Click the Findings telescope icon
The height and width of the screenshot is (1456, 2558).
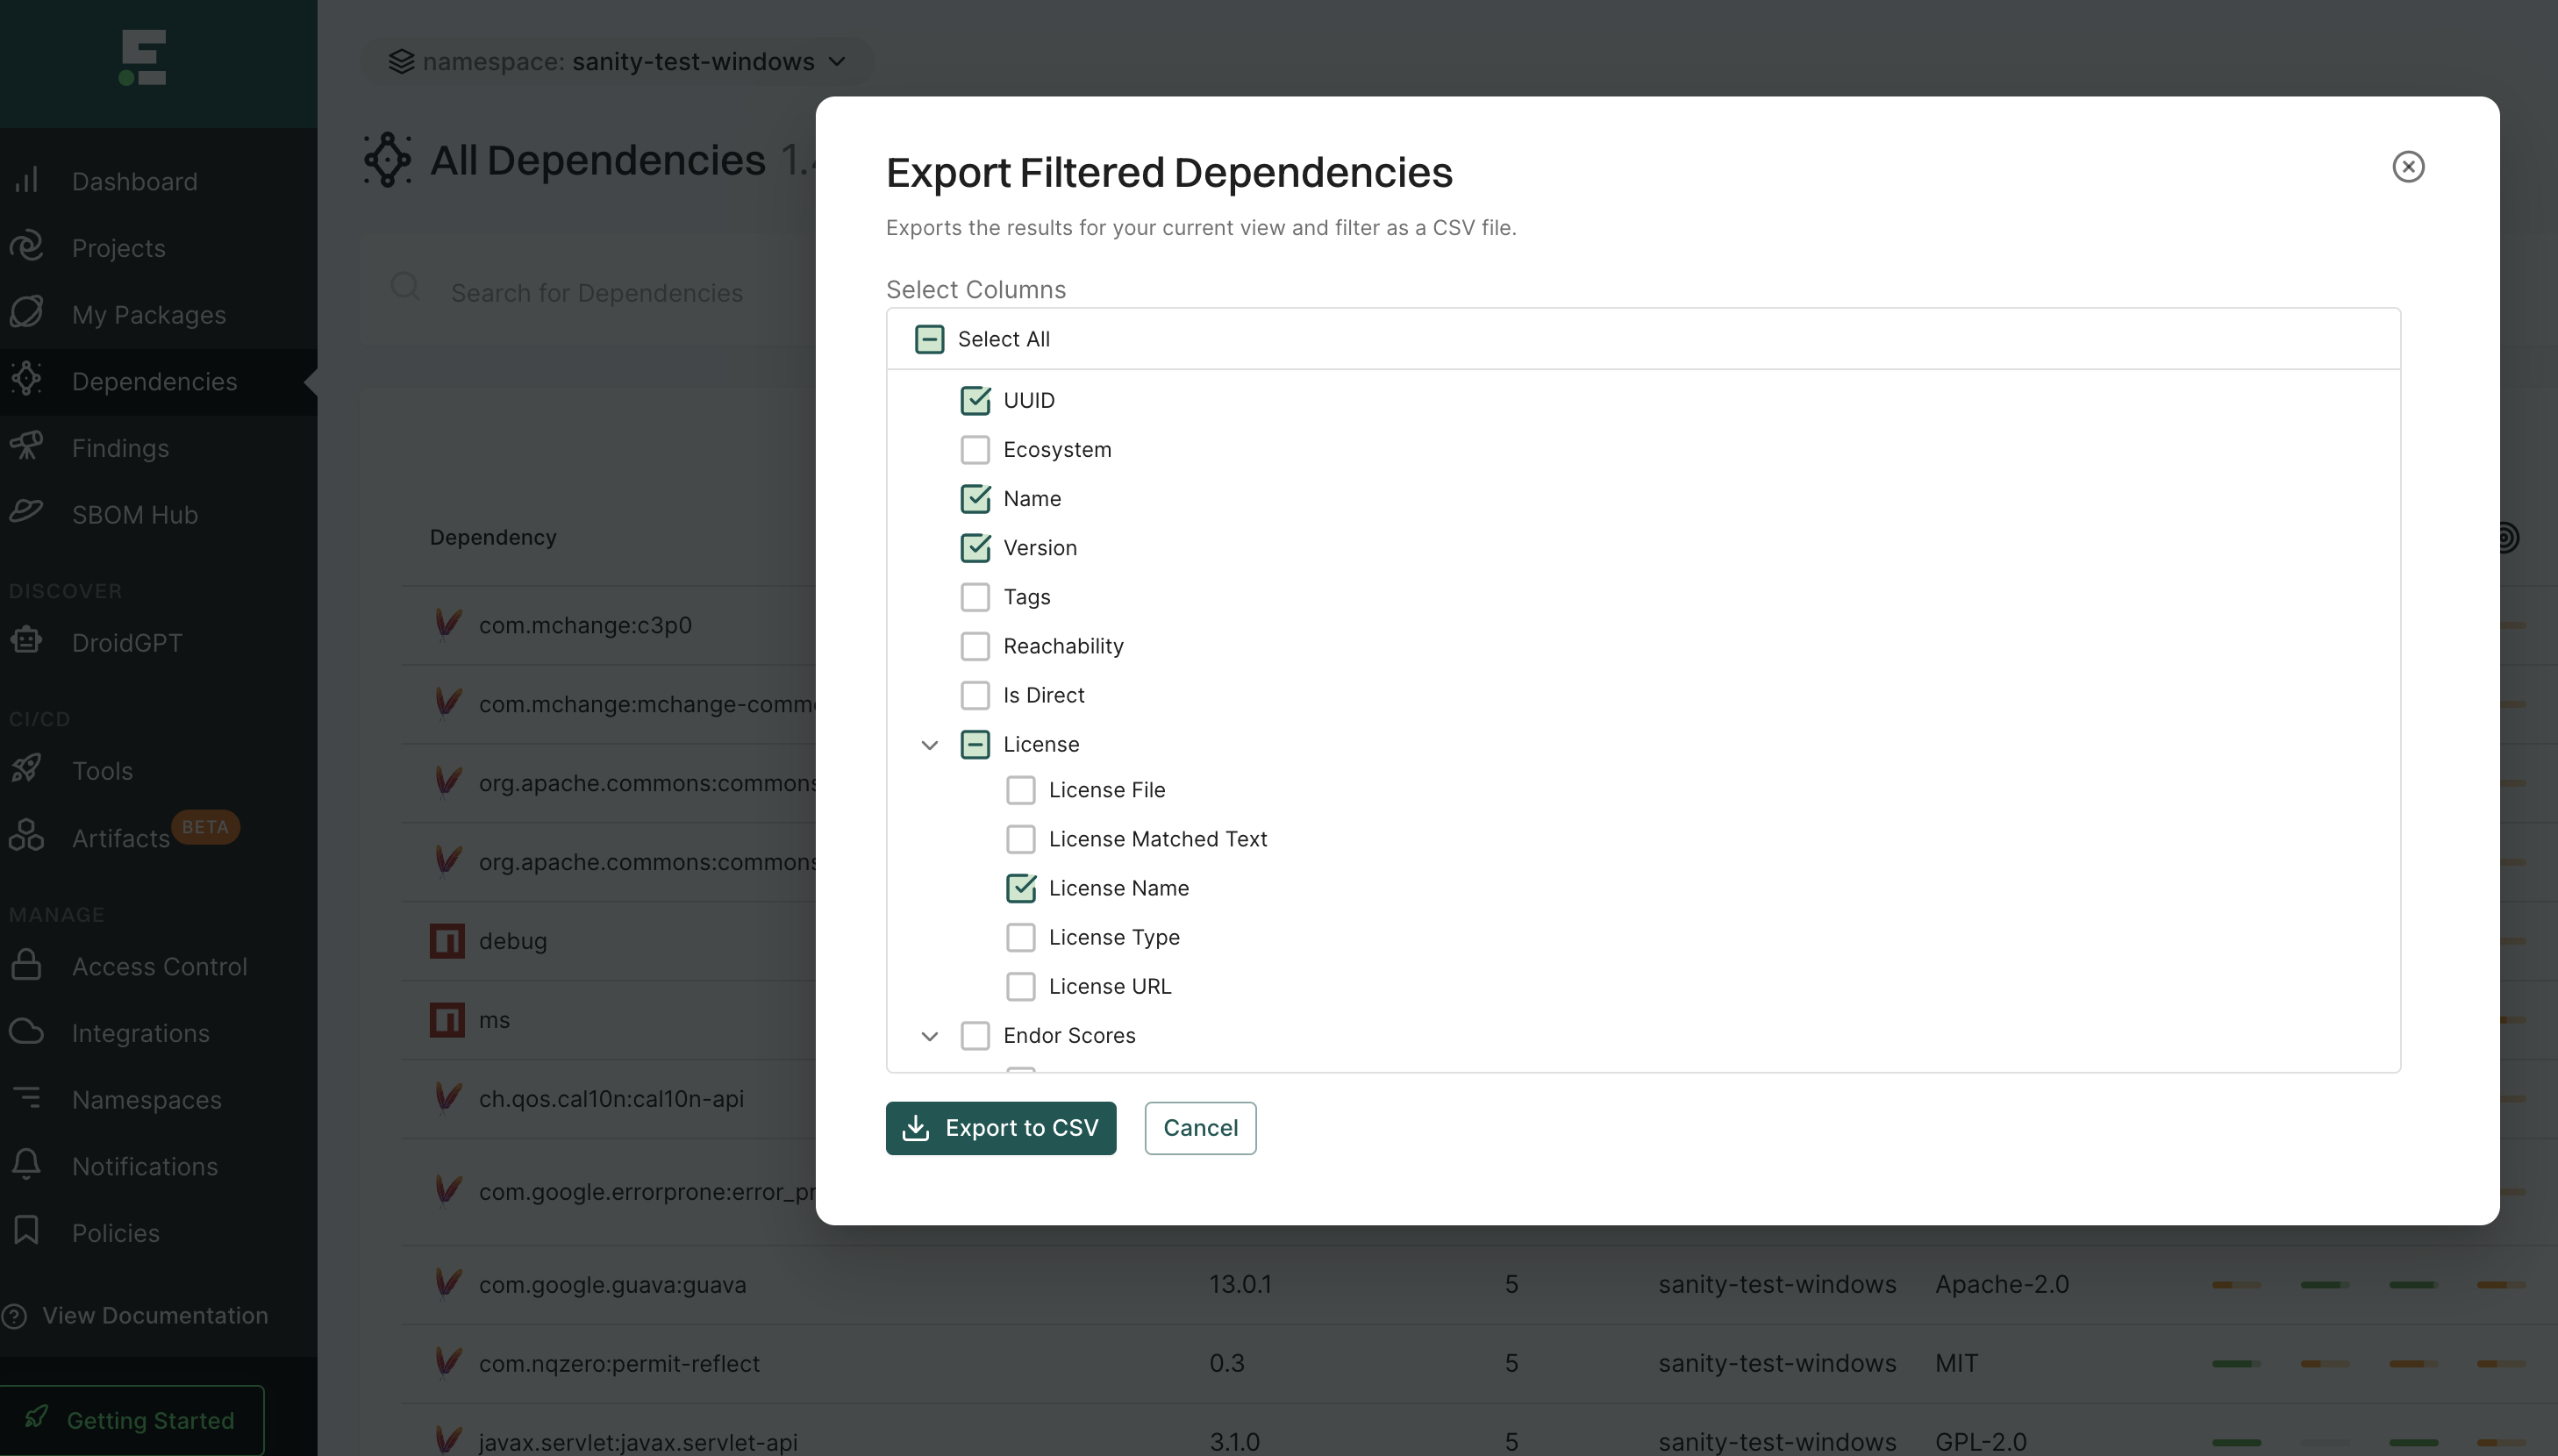click(x=27, y=446)
